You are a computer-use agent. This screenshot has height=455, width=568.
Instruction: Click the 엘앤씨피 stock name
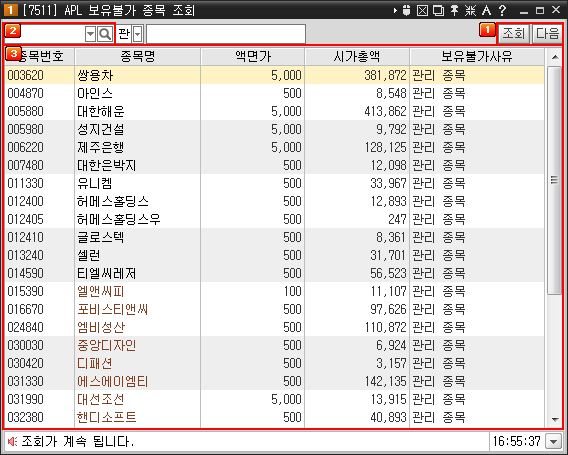tap(101, 291)
